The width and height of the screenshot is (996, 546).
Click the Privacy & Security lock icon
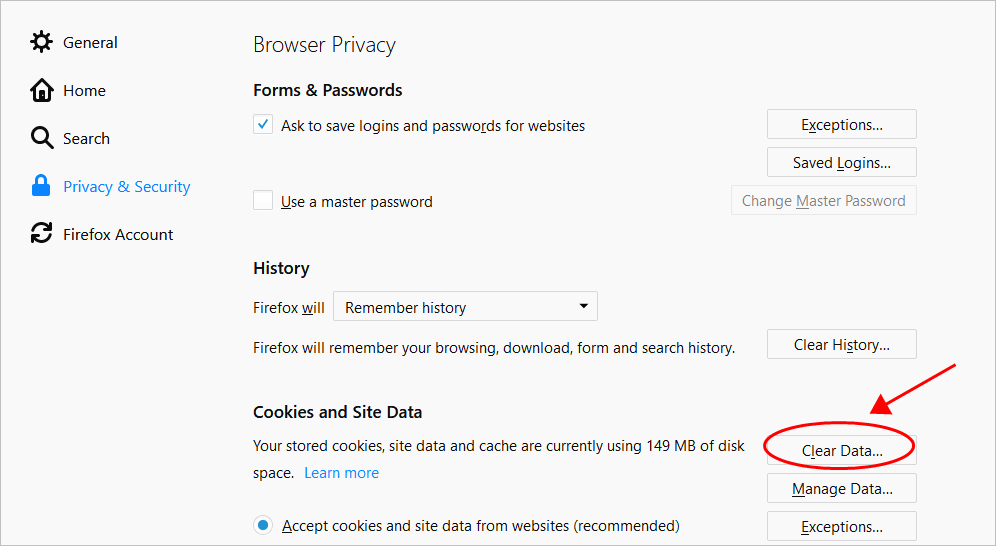click(x=41, y=185)
